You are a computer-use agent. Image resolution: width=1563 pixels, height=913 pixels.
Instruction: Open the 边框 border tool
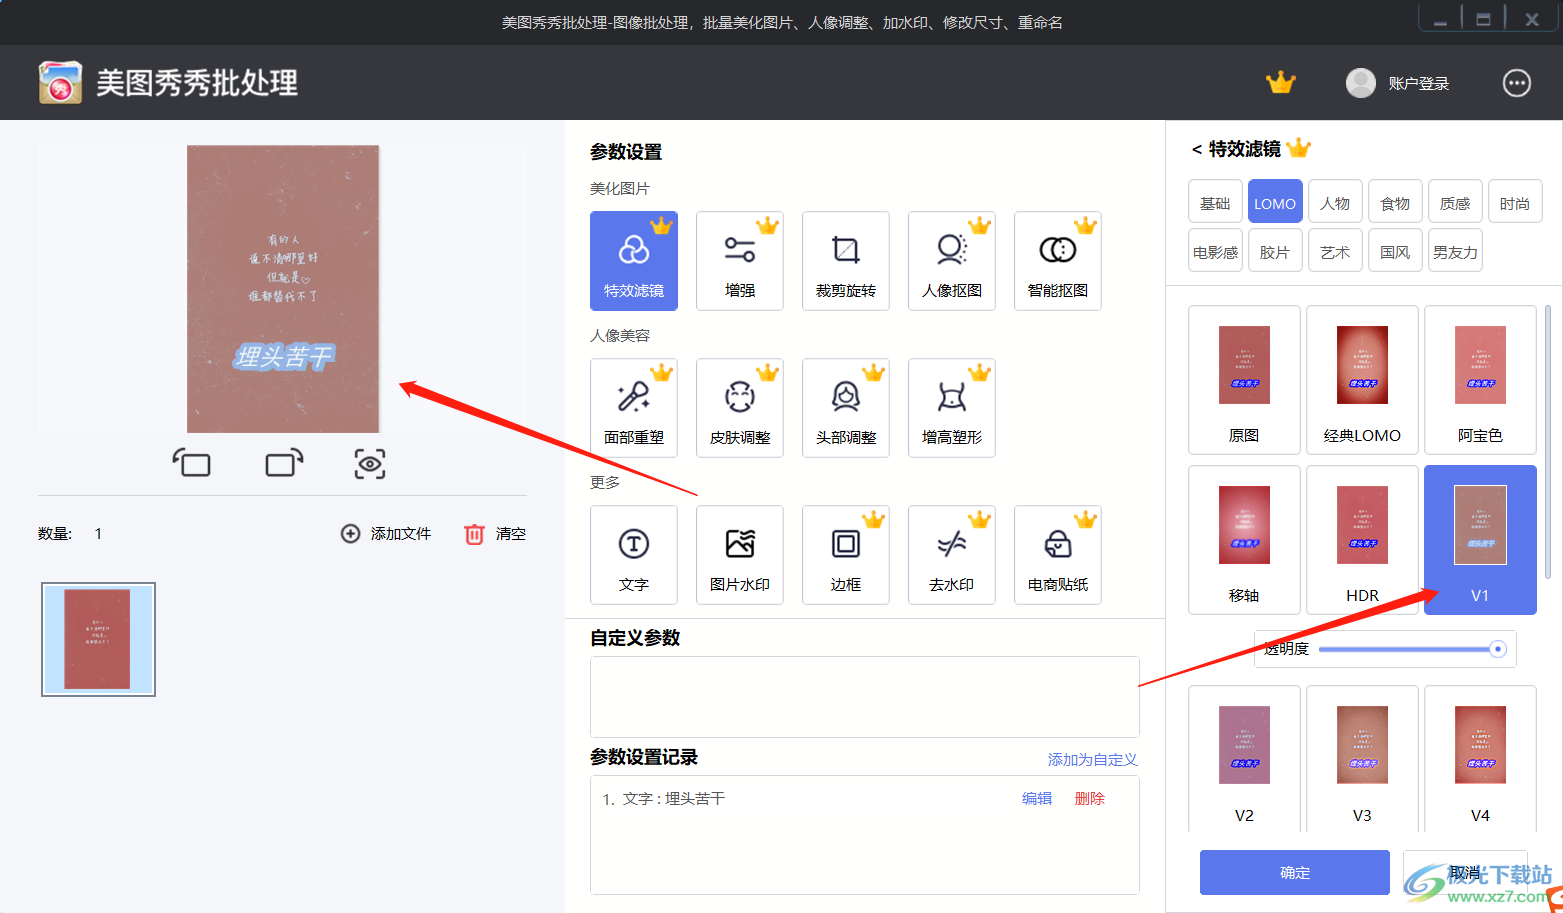846,555
